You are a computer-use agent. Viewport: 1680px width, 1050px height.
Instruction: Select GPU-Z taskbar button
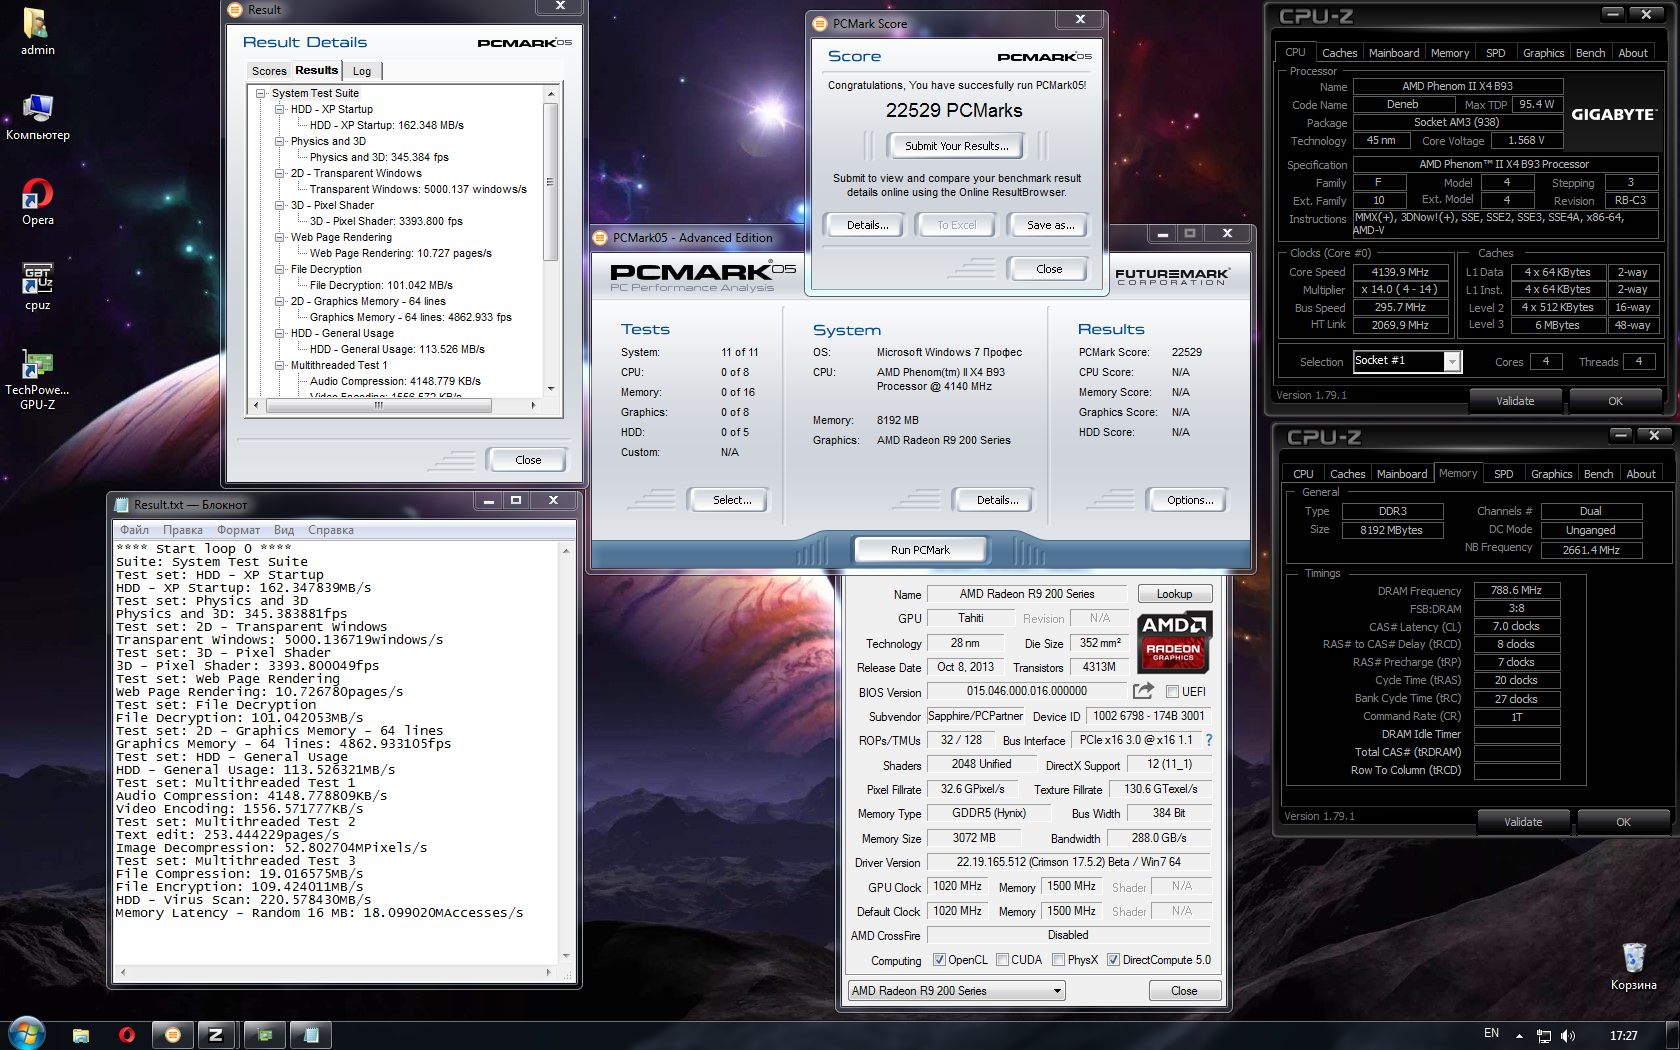[x=264, y=1035]
